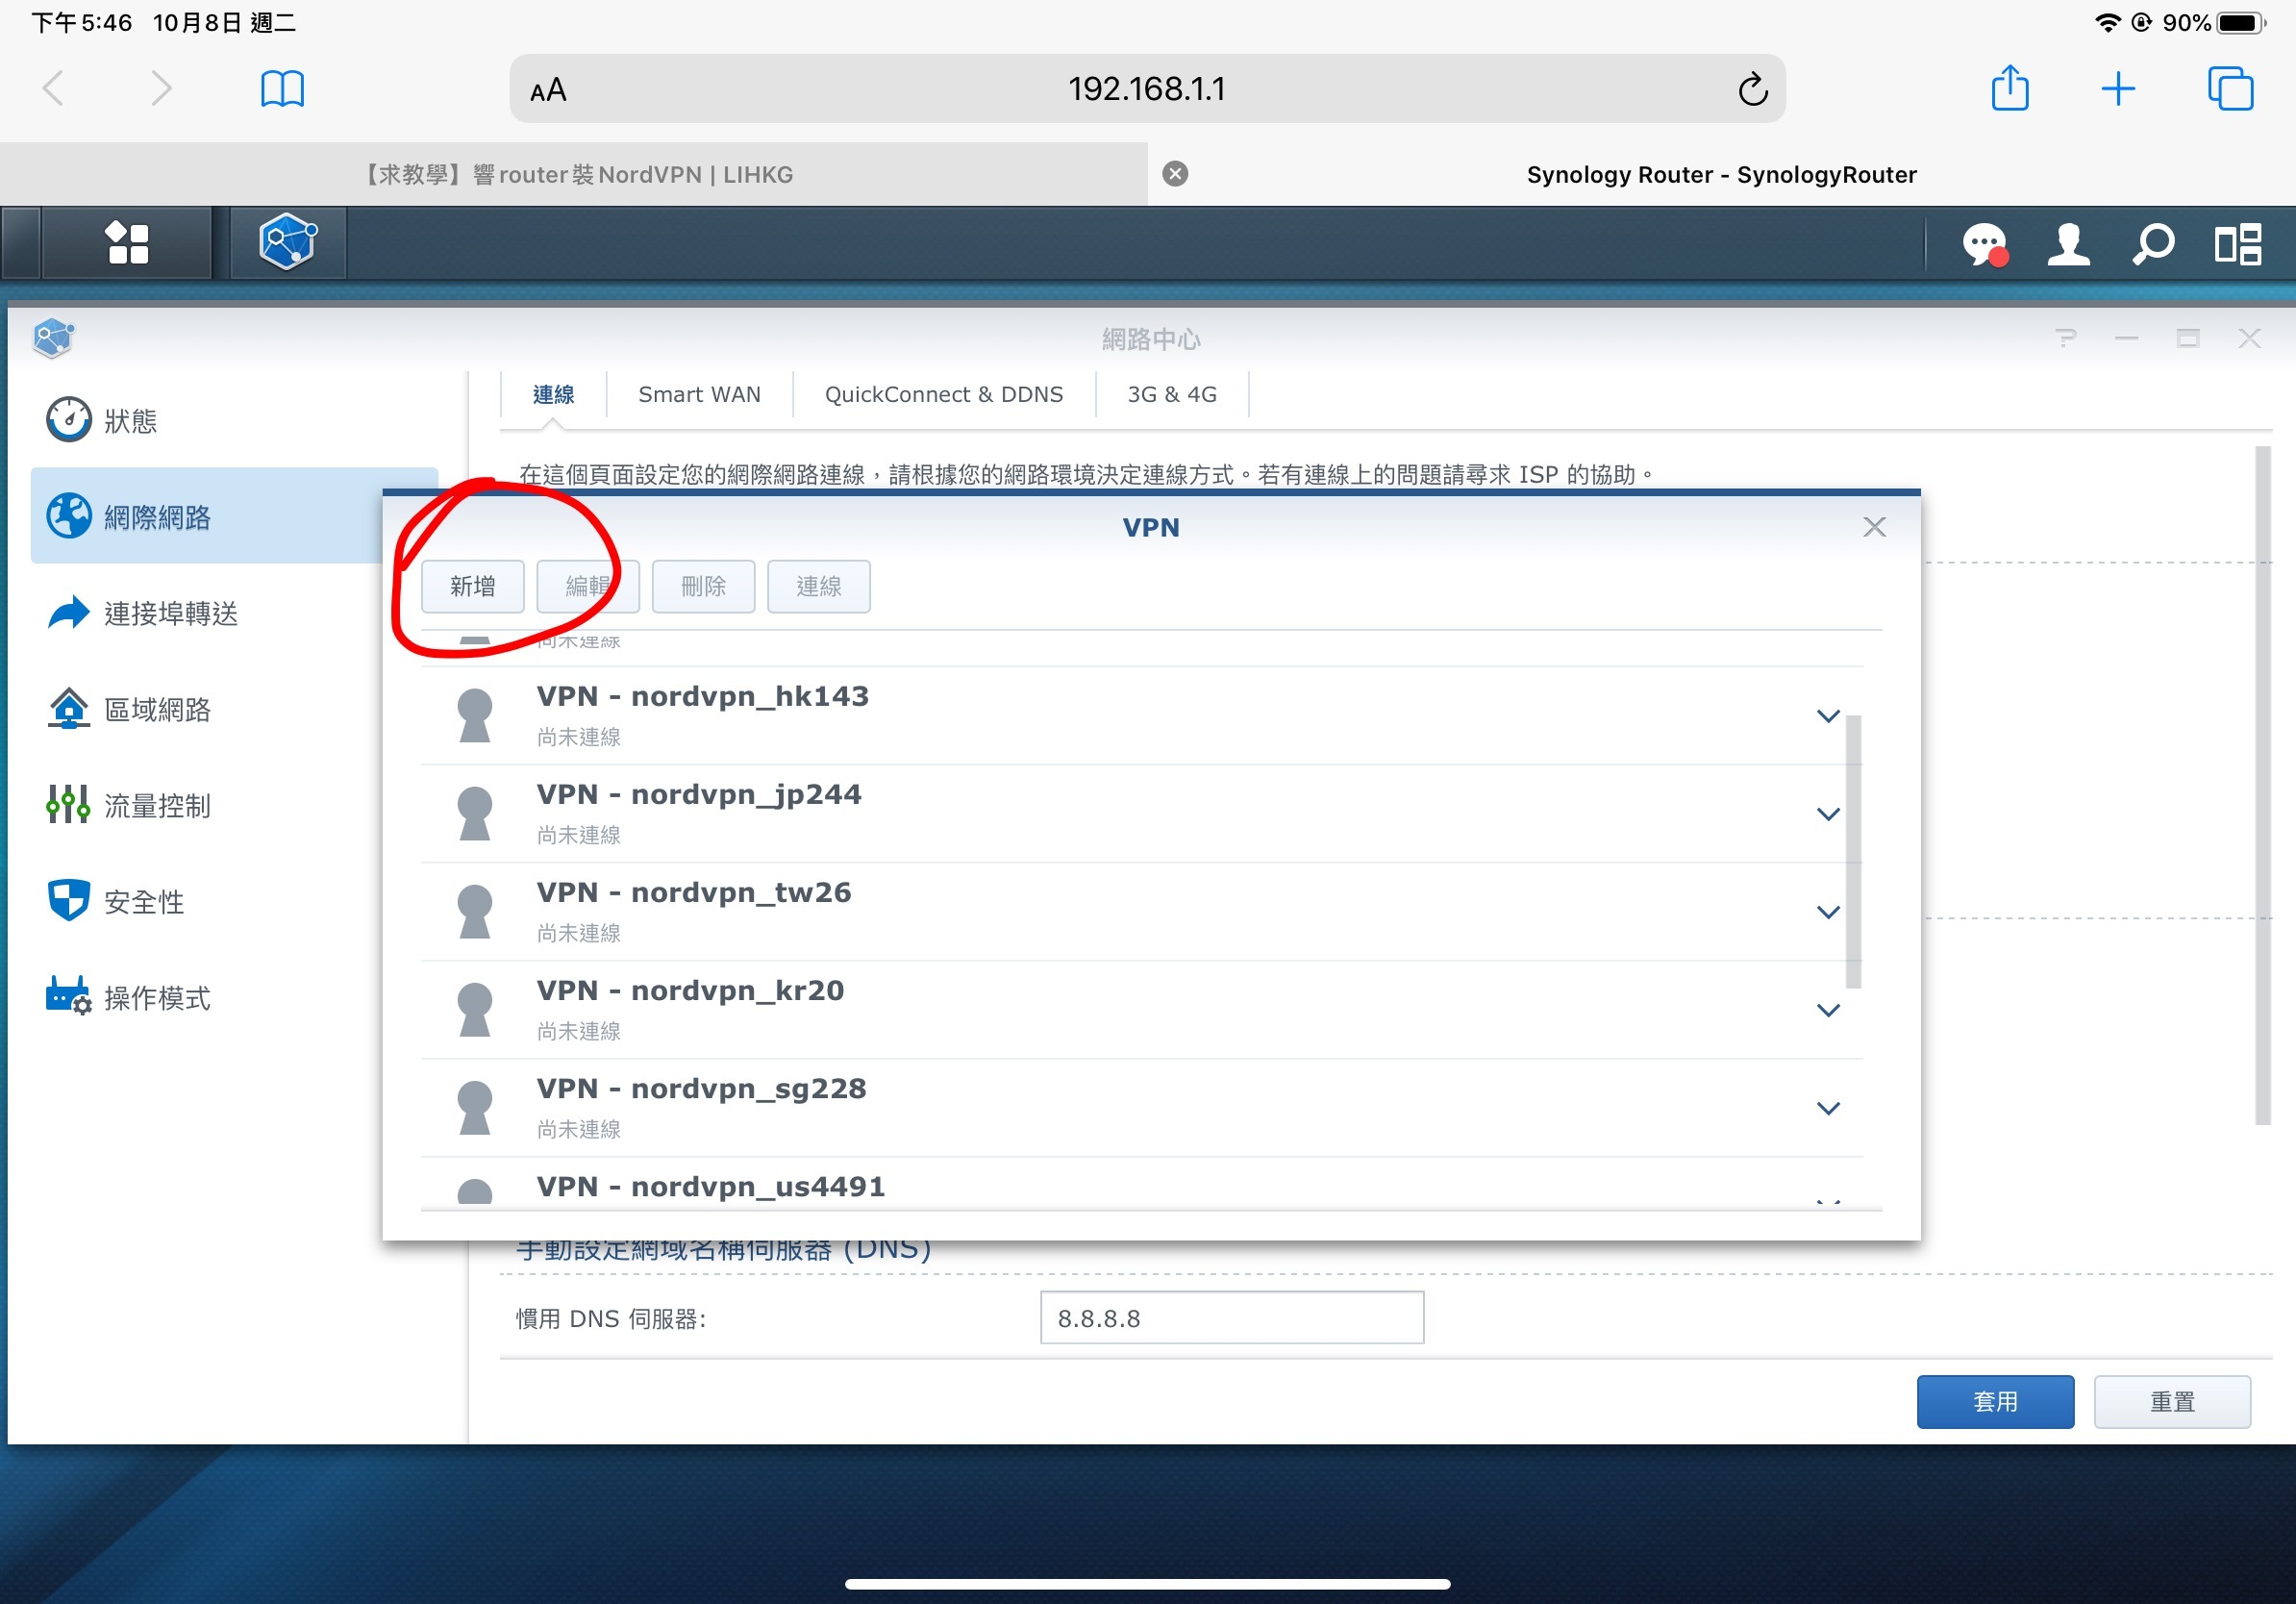Click the nordvpn_kr20 profile icon

(x=474, y=1010)
